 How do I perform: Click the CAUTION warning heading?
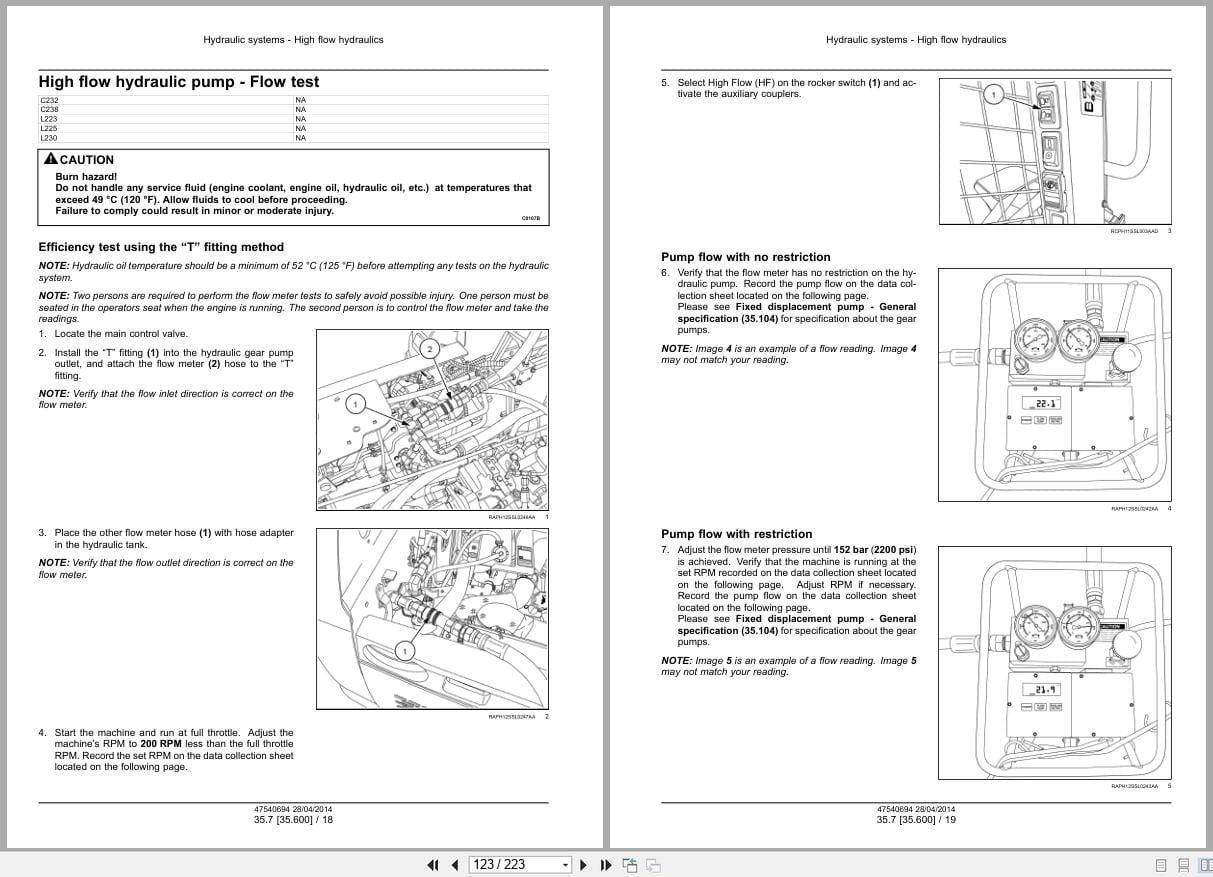pyautogui.click(x=79, y=159)
